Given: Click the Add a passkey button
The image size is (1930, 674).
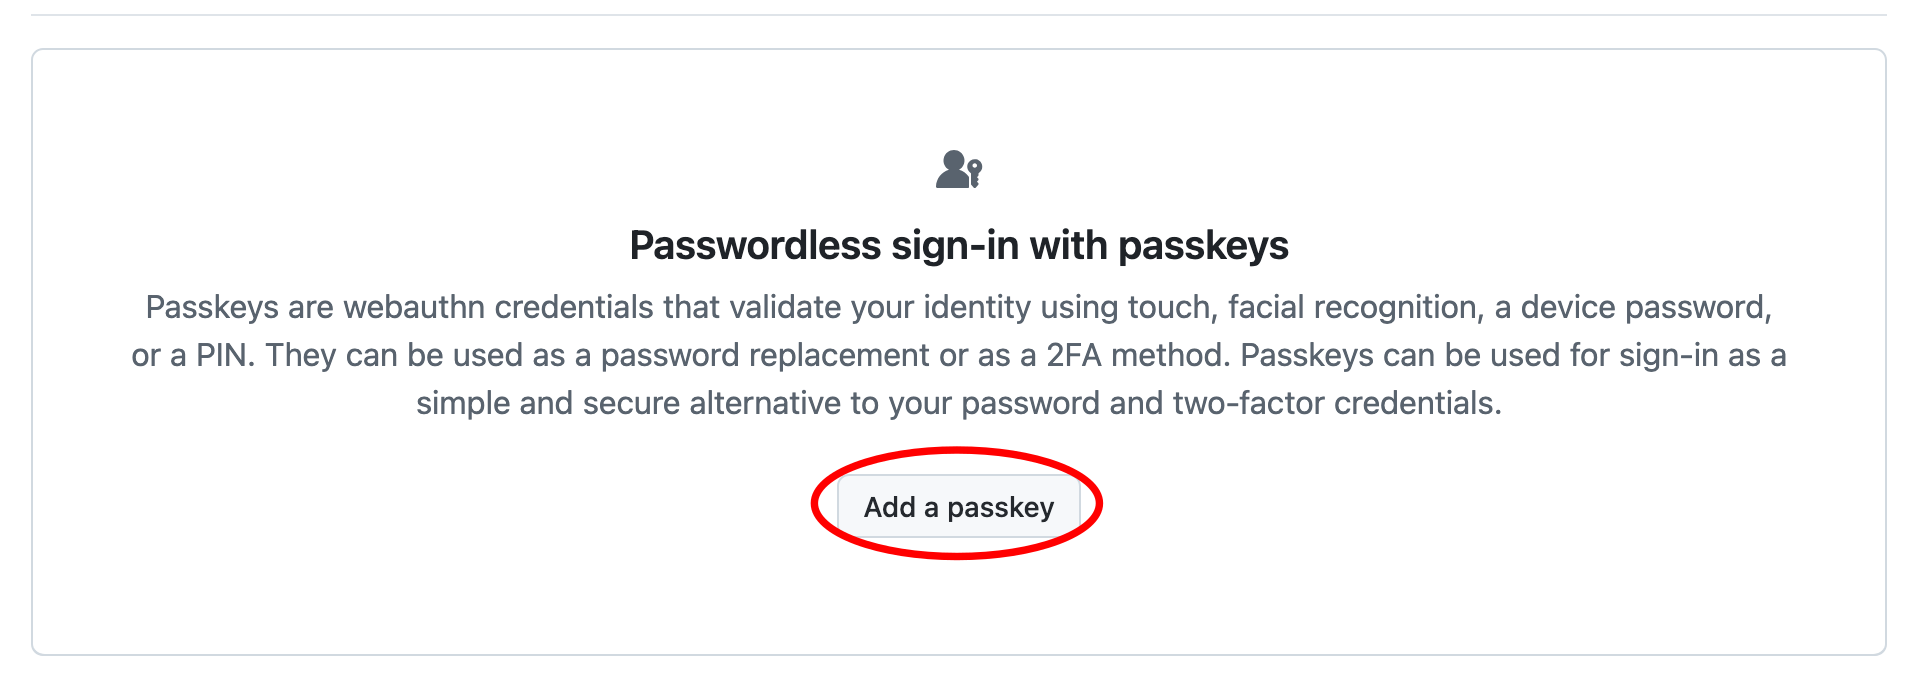Looking at the screenshot, I should (x=958, y=507).
